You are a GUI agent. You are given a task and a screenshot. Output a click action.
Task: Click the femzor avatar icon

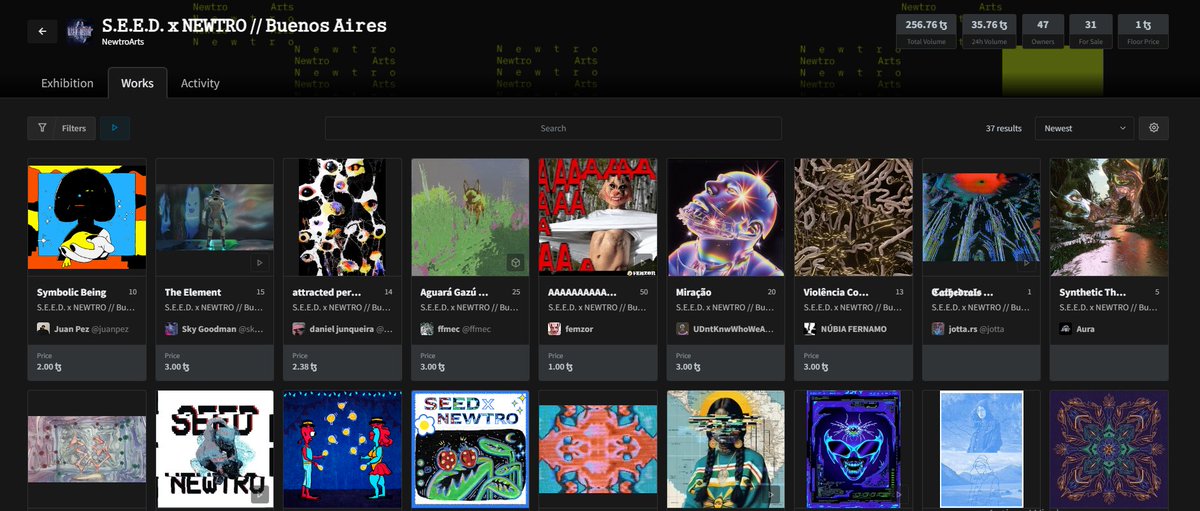pos(555,328)
